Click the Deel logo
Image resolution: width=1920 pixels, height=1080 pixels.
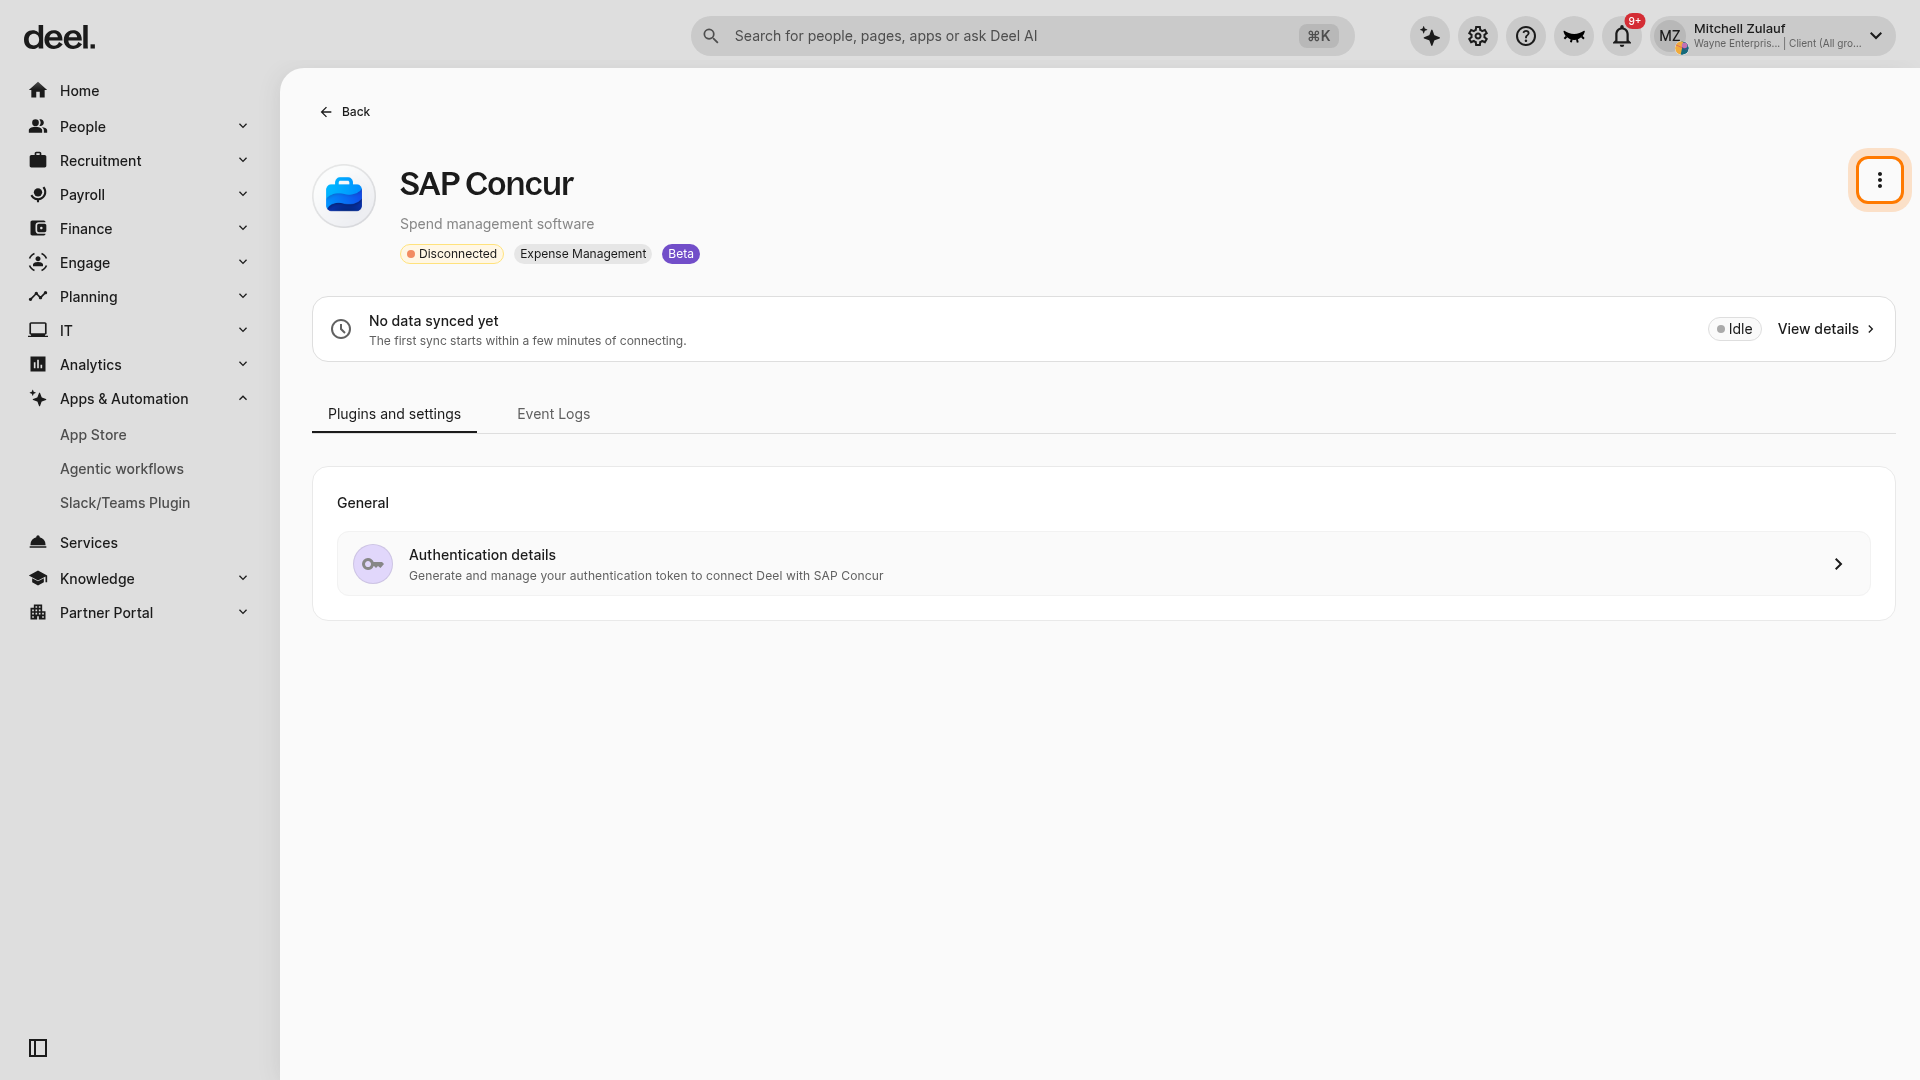click(x=59, y=38)
